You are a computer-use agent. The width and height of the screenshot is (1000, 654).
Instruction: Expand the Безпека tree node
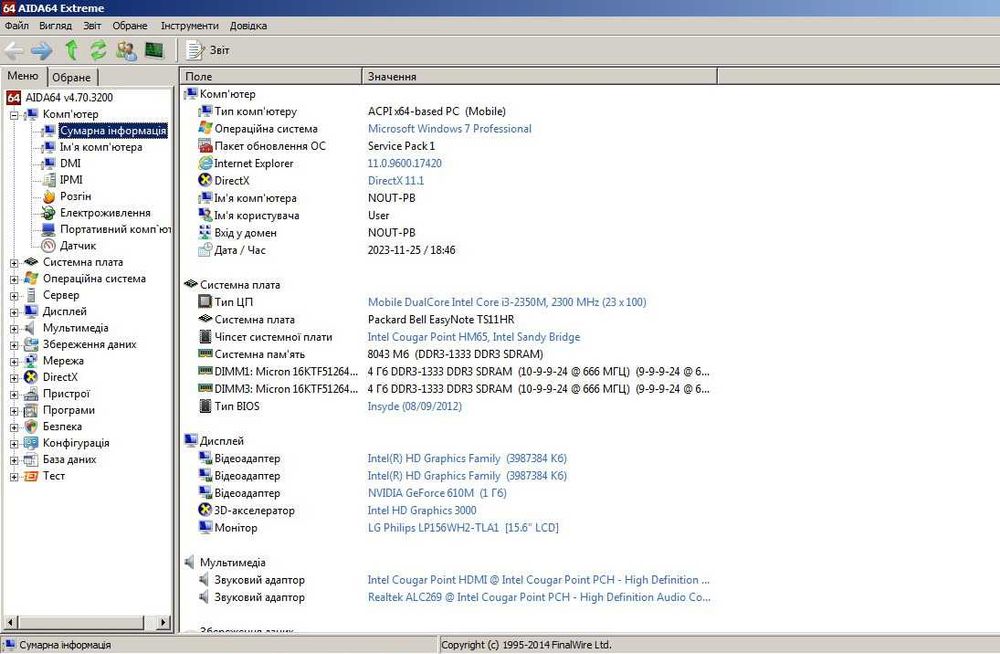pos(14,427)
